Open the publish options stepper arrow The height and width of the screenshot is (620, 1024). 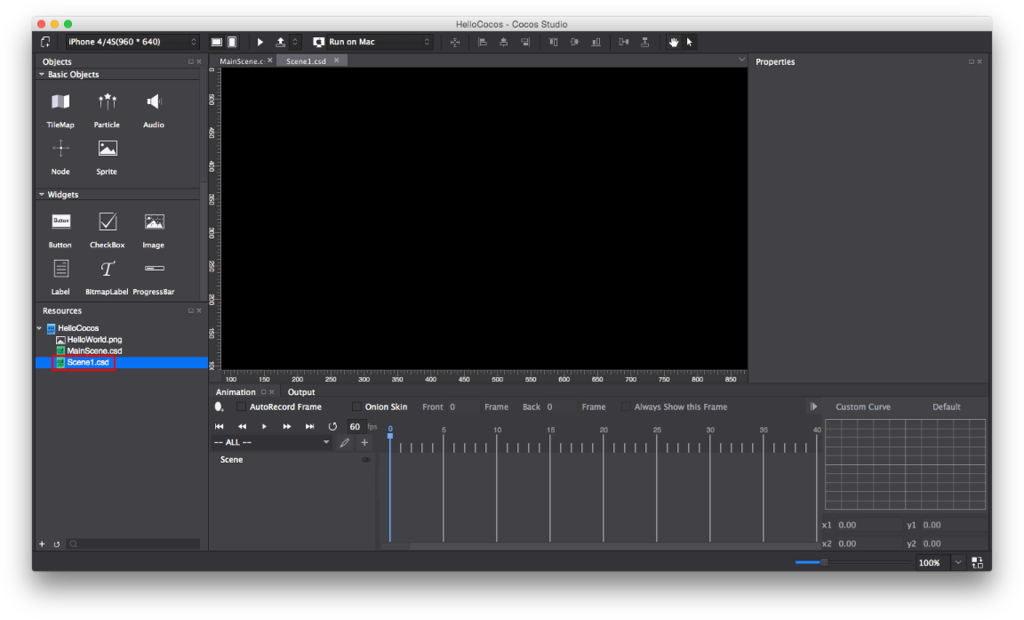click(295, 42)
